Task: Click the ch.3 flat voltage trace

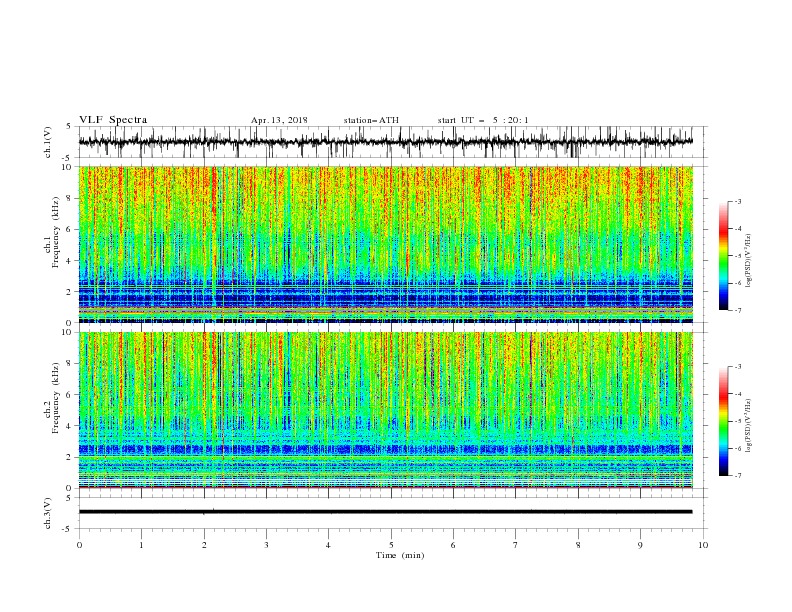Action: (x=385, y=512)
